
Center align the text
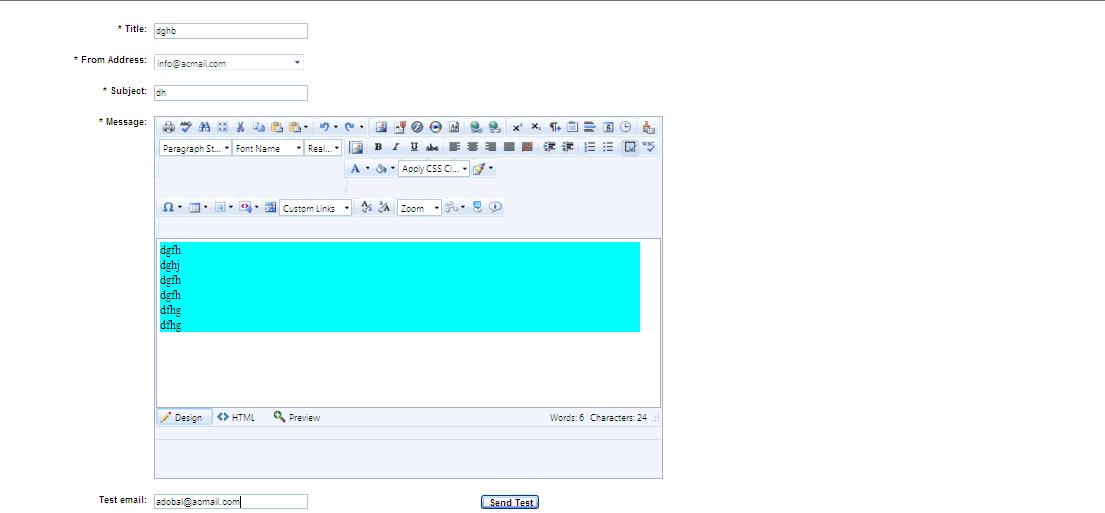pos(472,147)
